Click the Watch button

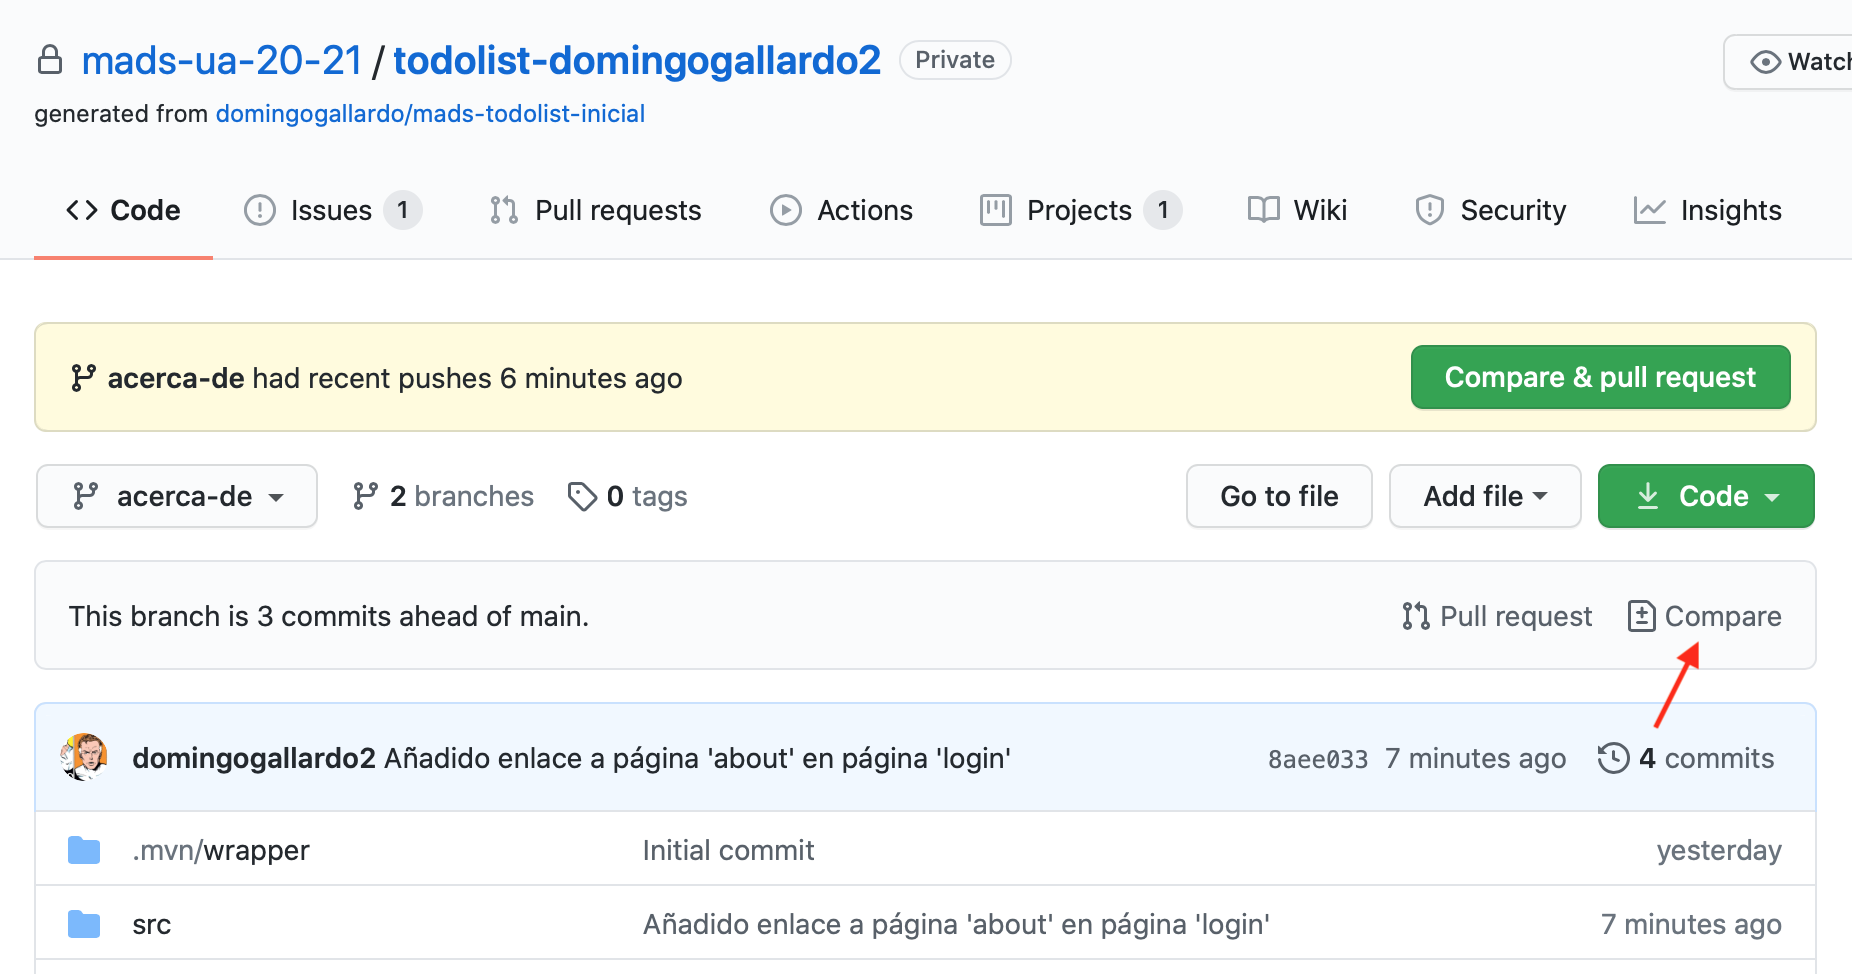pos(1790,62)
